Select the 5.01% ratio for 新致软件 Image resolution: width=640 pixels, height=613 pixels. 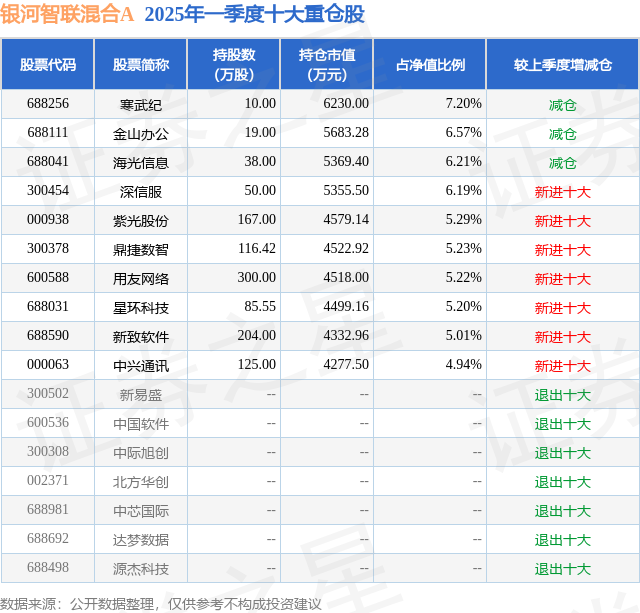click(463, 335)
